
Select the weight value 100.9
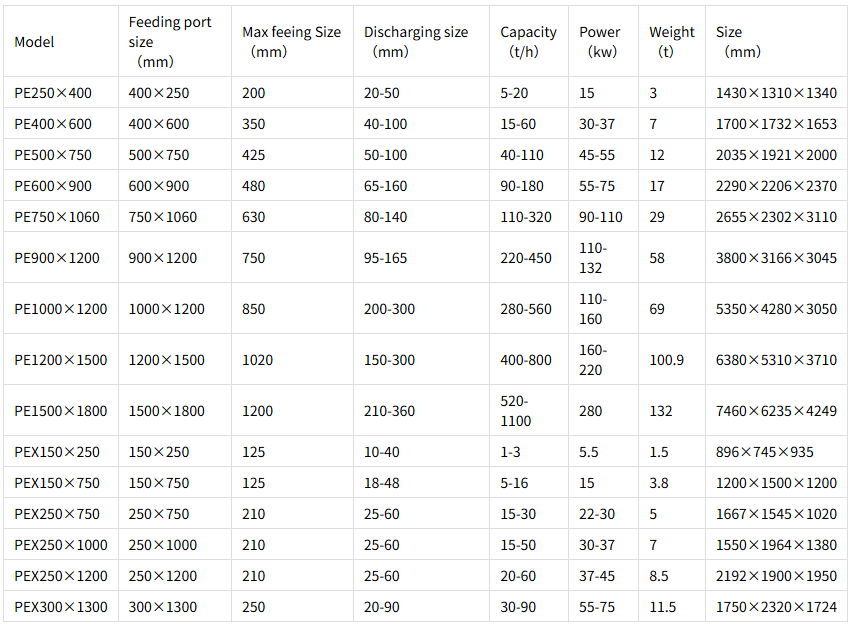[666, 360]
